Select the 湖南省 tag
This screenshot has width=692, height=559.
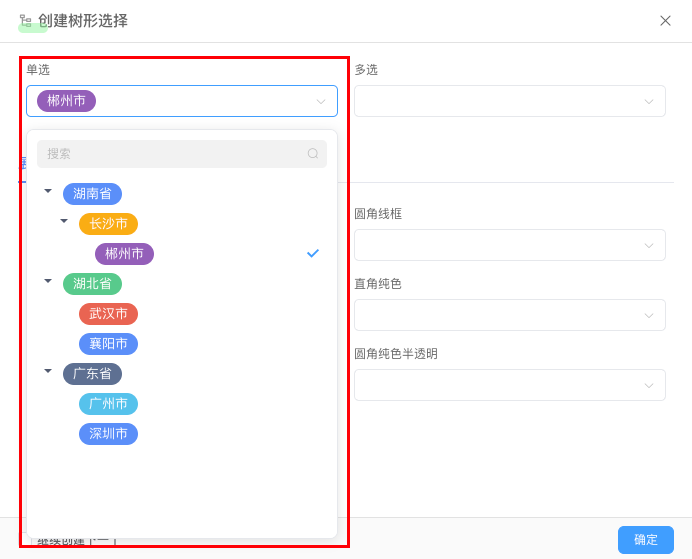92,194
